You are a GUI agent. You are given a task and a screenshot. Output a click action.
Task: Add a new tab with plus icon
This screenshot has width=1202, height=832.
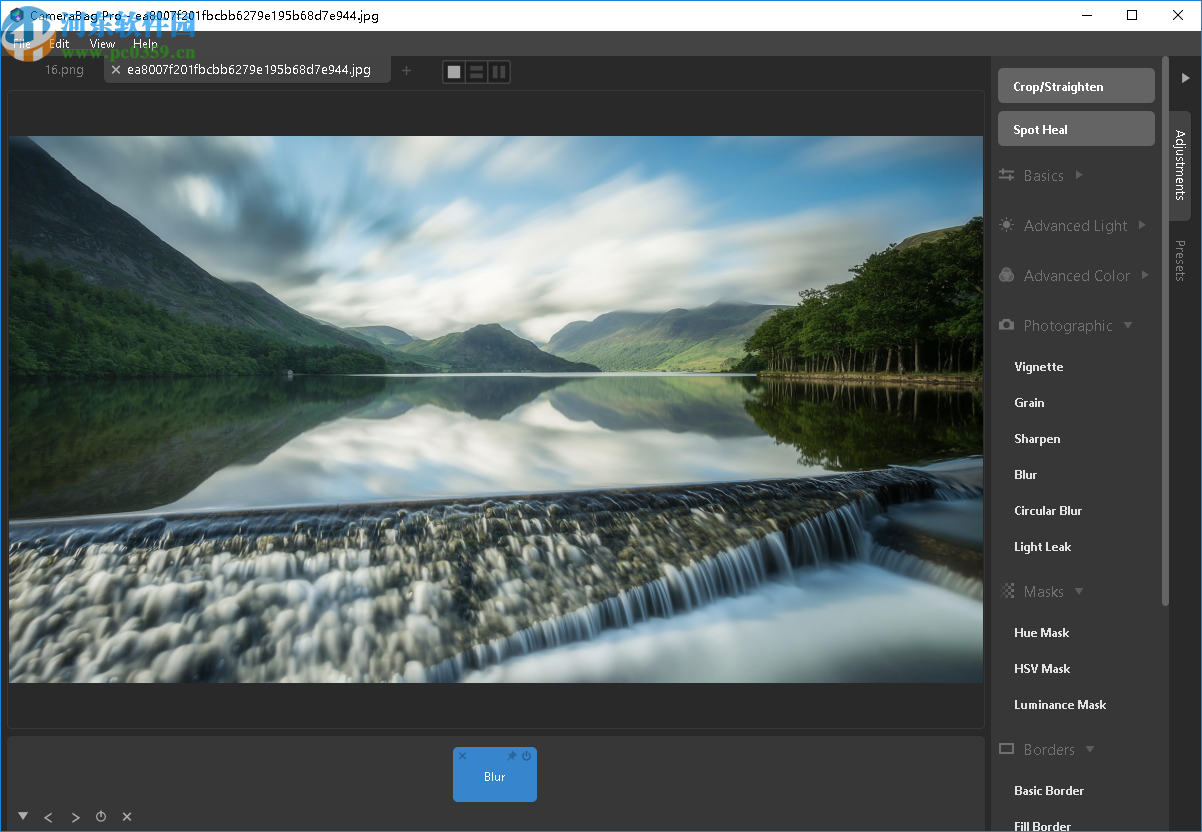(x=406, y=70)
